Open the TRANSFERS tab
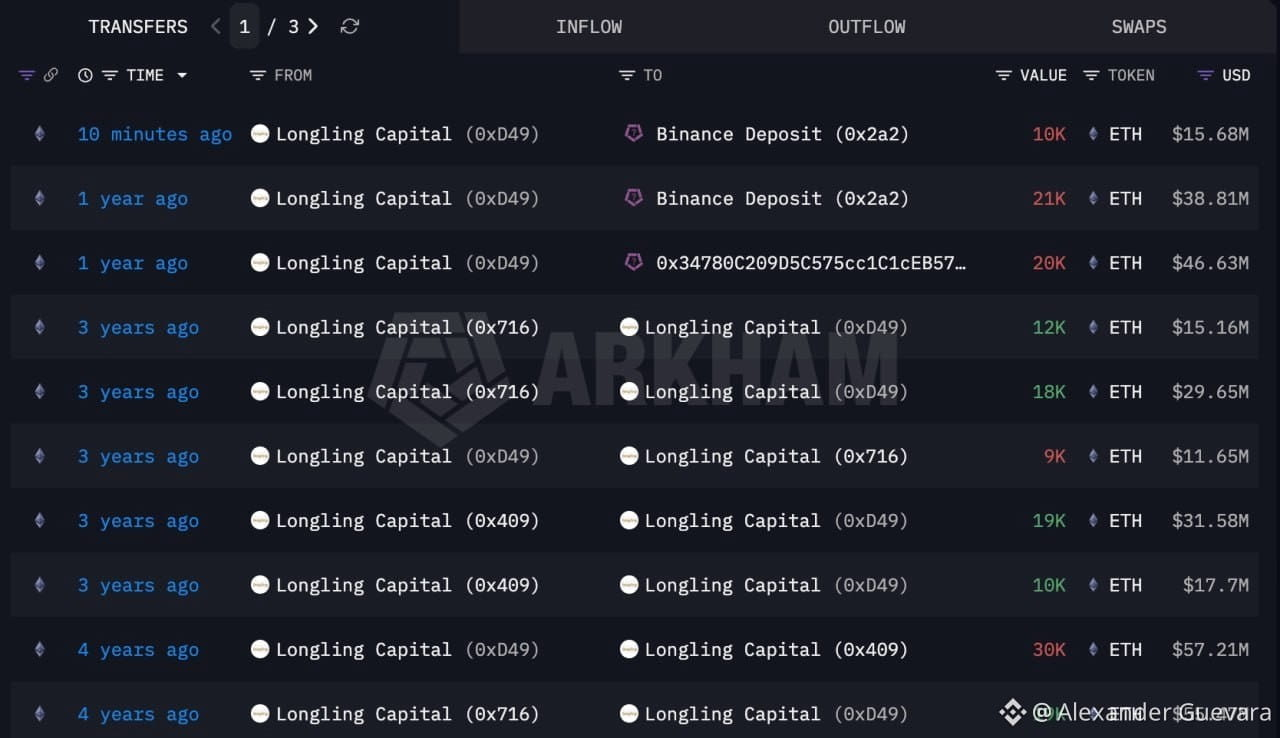 click(x=138, y=27)
